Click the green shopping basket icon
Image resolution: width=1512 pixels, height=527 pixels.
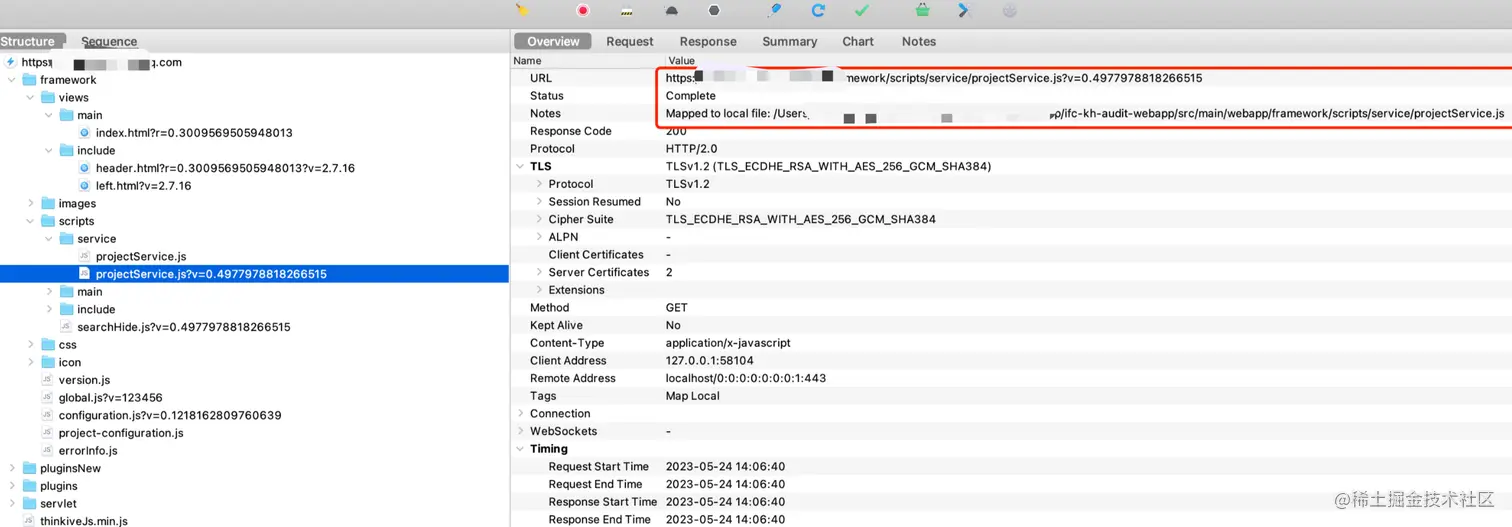click(x=922, y=10)
